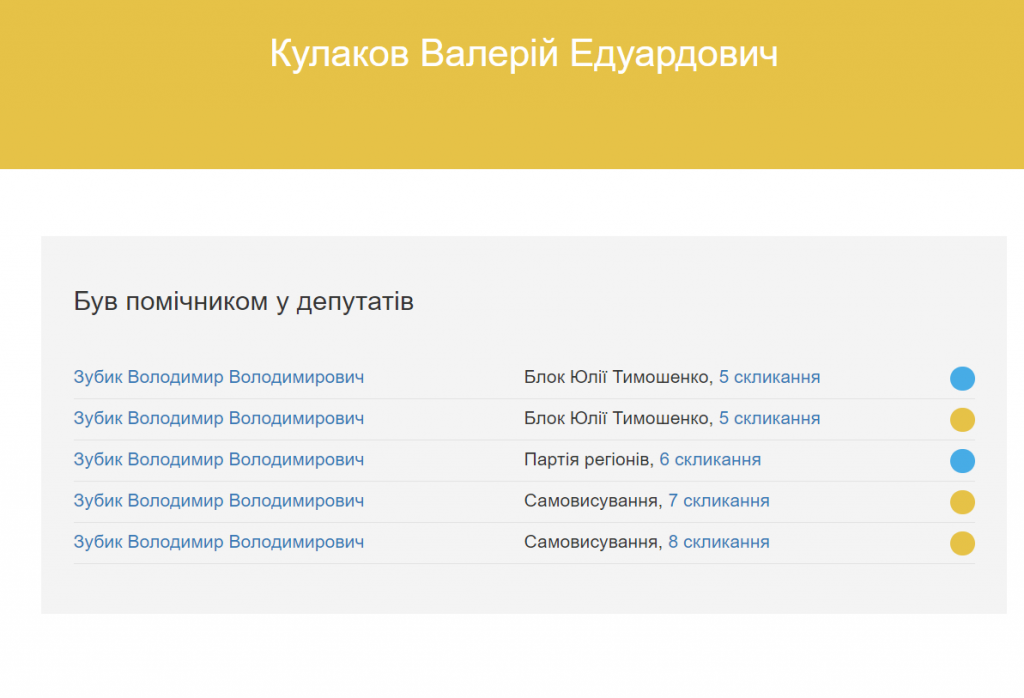
Task: Open Зубик Володимир link in 7 скликання row
Action: click(218, 501)
